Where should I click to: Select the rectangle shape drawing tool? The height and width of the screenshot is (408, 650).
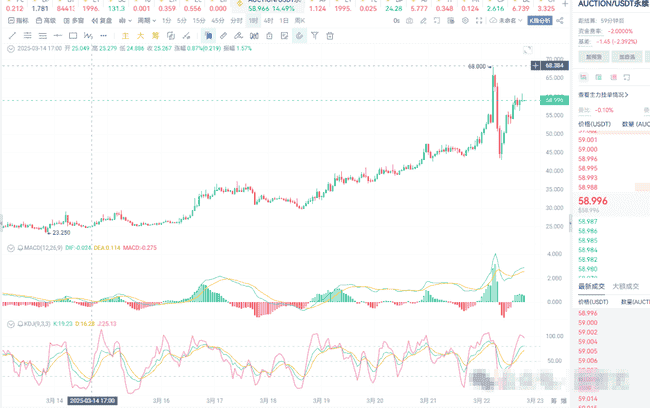coord(73,35)
